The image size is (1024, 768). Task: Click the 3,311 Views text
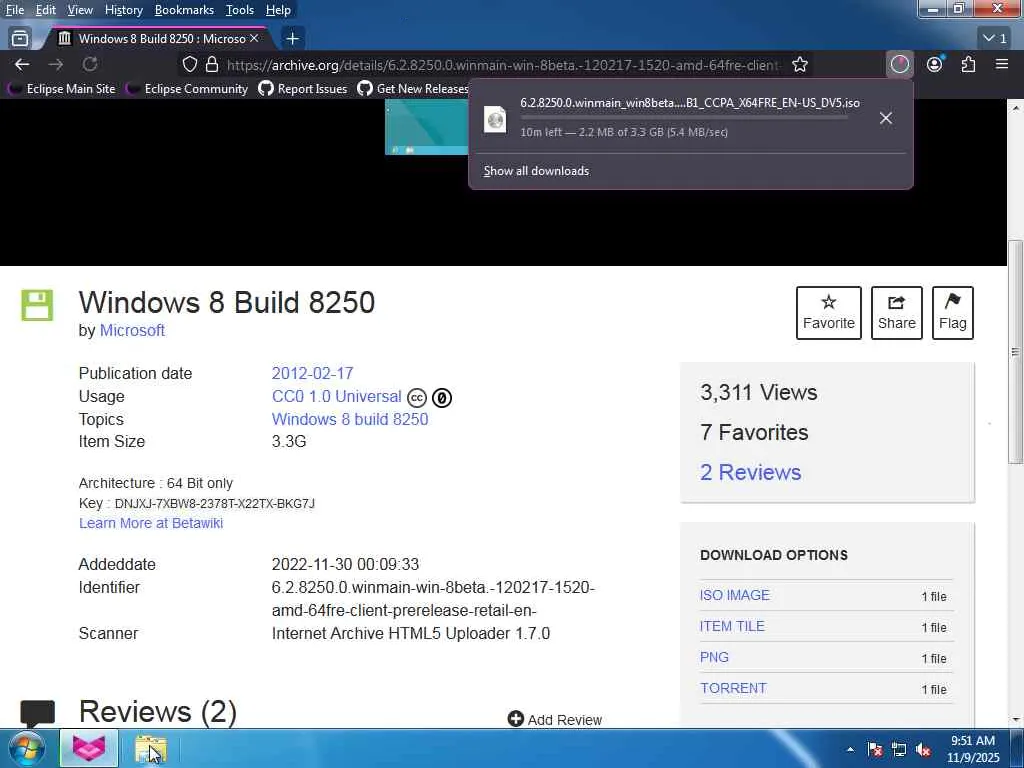[759, 392]
